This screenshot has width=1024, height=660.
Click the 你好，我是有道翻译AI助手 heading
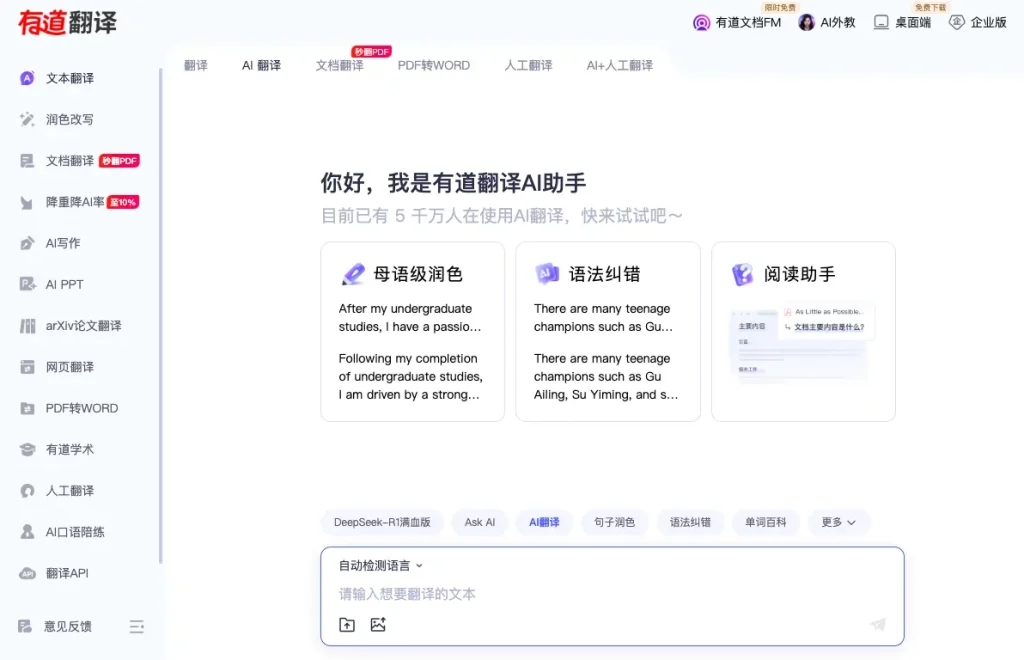point(453,183)
